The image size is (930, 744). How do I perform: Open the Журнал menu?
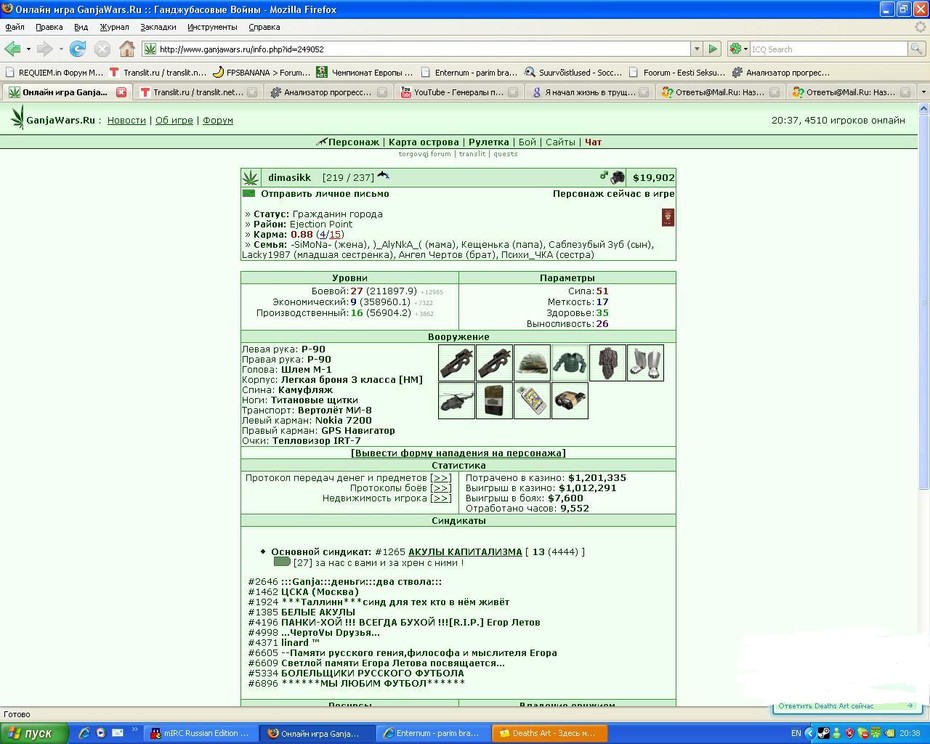point(114,27)
